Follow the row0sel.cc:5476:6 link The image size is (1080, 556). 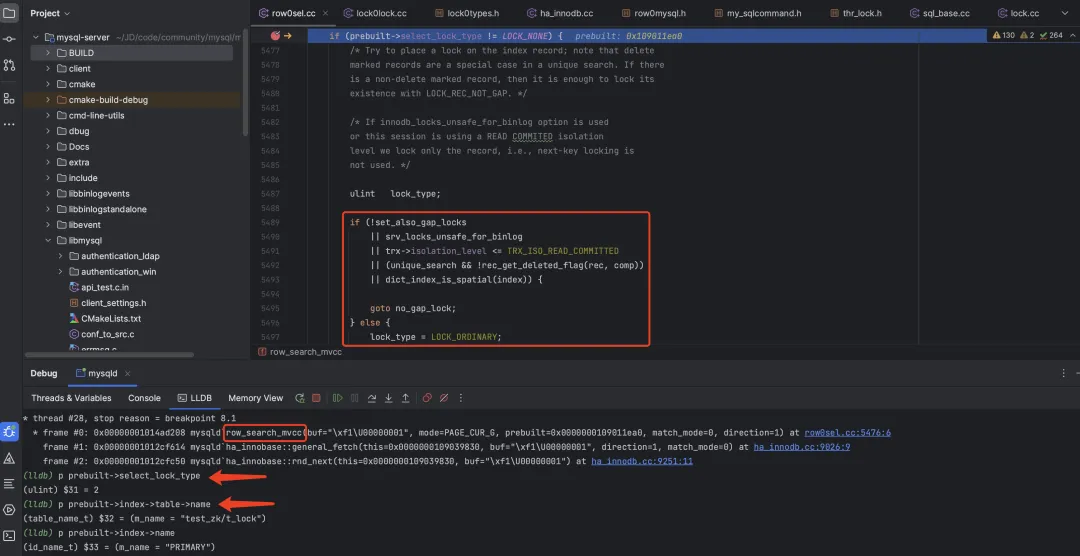pos(847,432)
